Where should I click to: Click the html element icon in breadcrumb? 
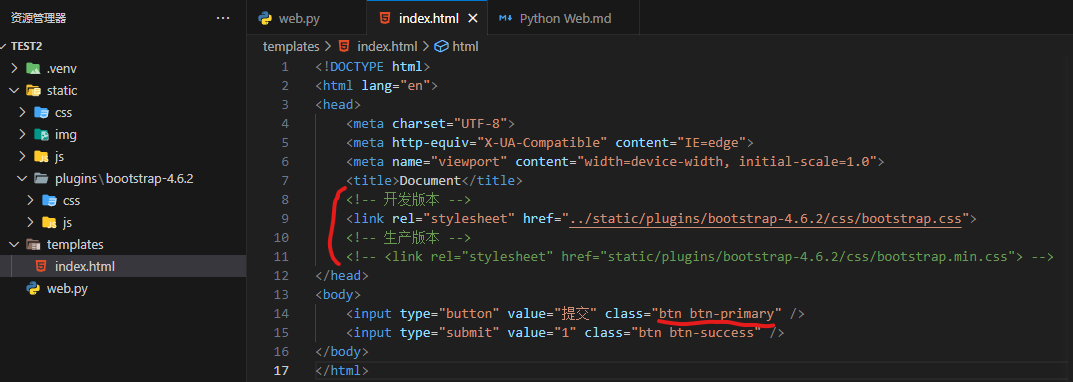click(x=441, y=47)
